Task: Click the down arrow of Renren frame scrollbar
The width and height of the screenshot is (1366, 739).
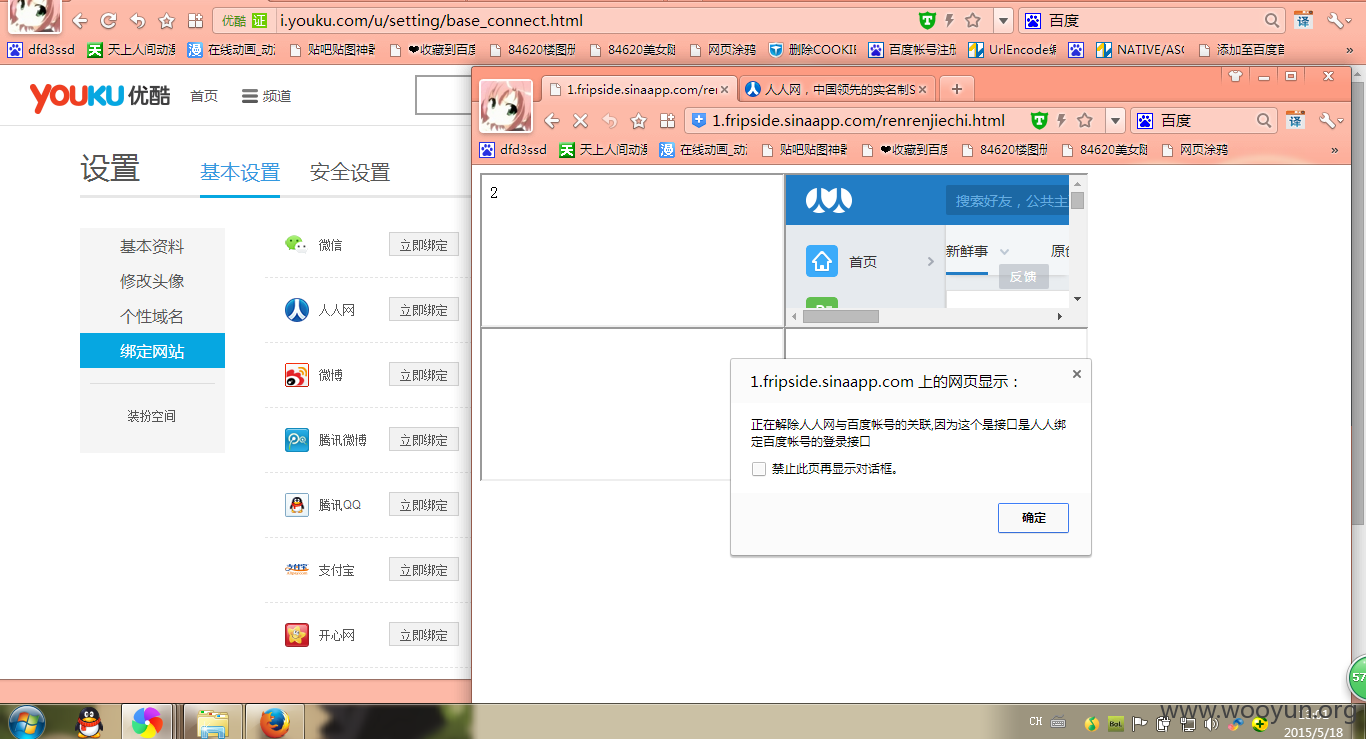Action: click(1077, 299)
